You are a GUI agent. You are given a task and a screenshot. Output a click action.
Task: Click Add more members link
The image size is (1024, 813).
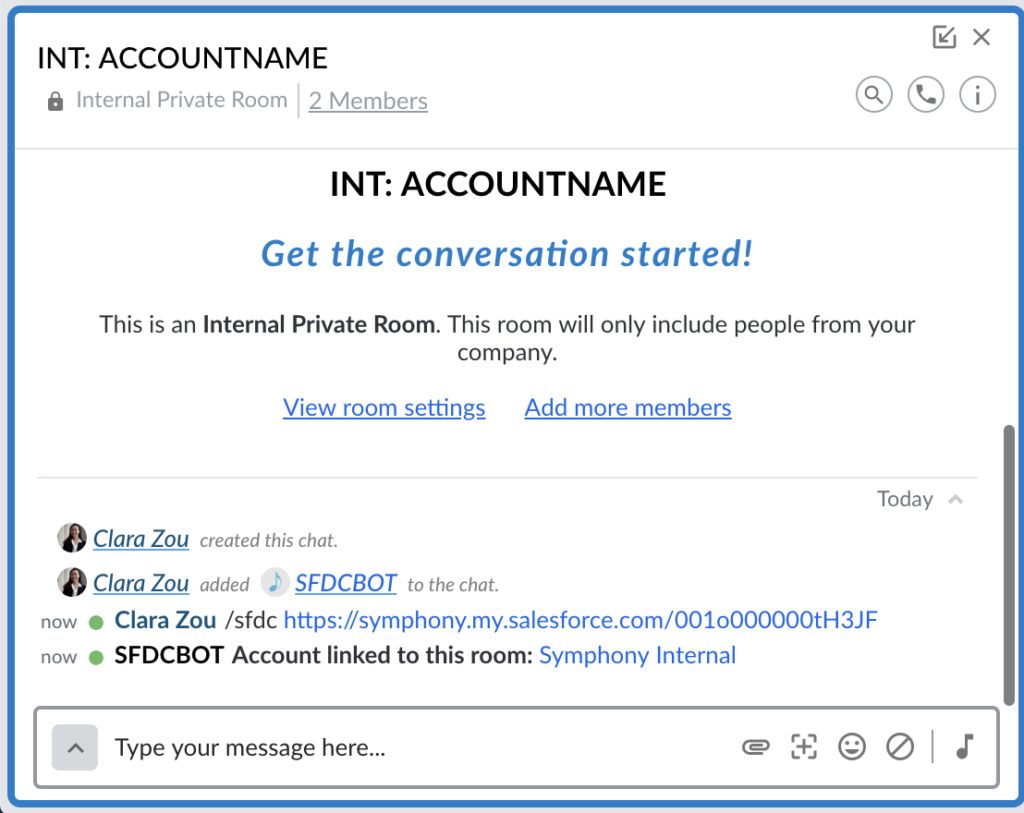coord(628,407)
